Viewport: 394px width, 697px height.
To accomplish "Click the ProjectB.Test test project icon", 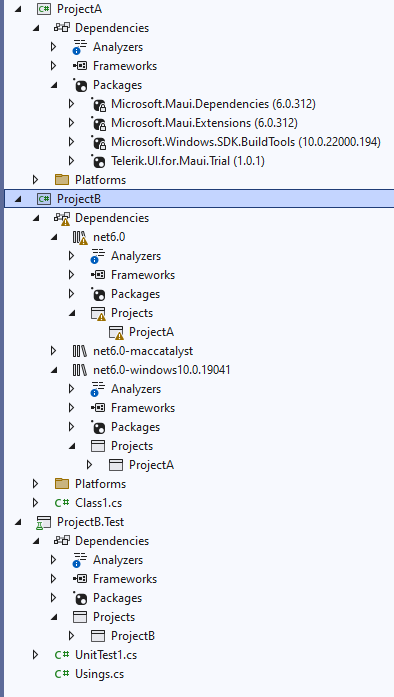I will point(43,522).
